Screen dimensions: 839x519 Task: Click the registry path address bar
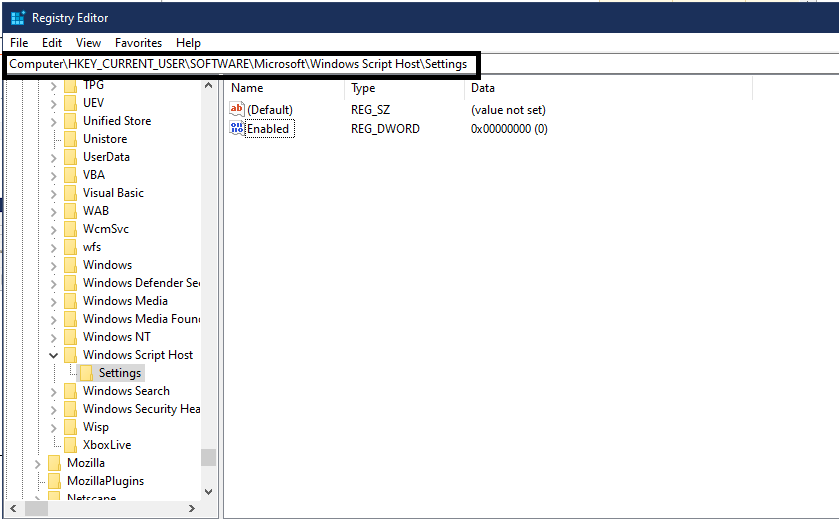pos(242,64)
